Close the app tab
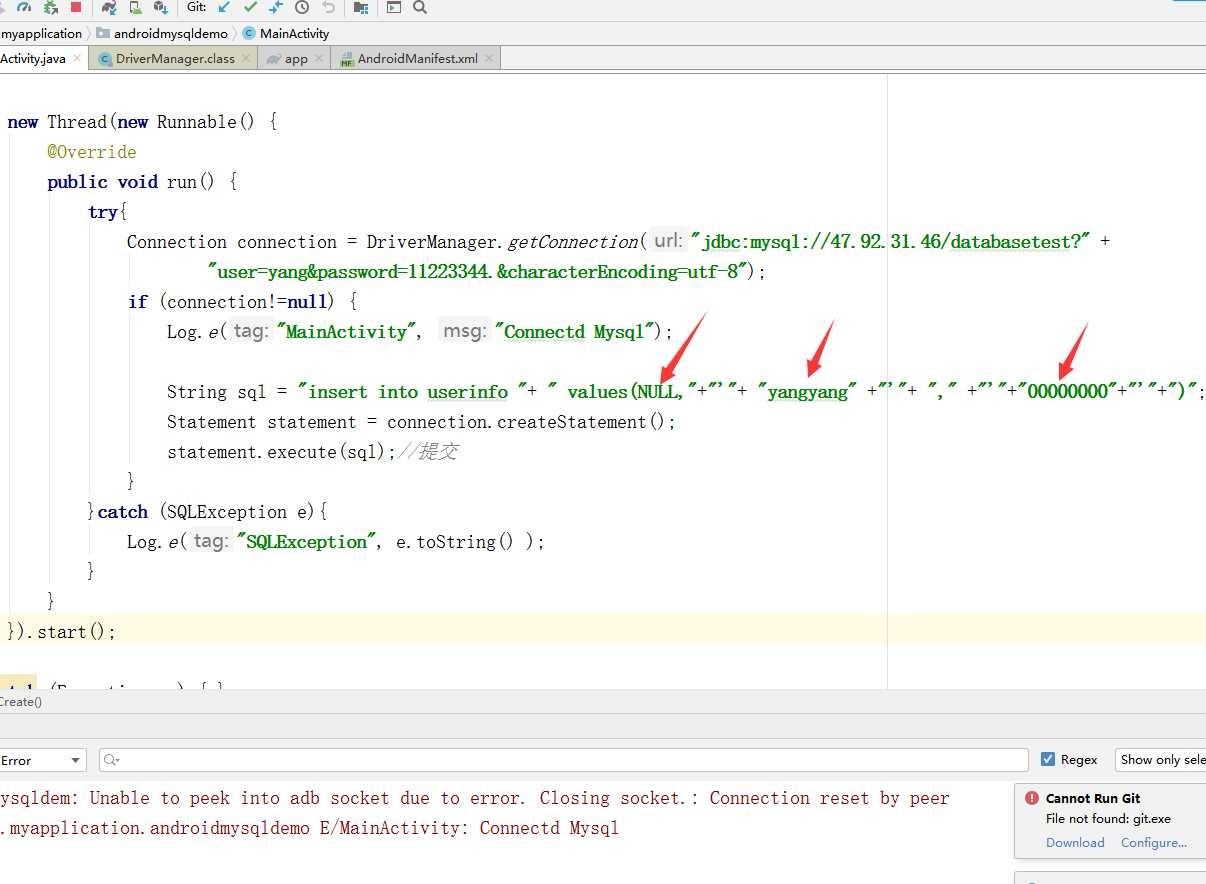 (320, 58)
